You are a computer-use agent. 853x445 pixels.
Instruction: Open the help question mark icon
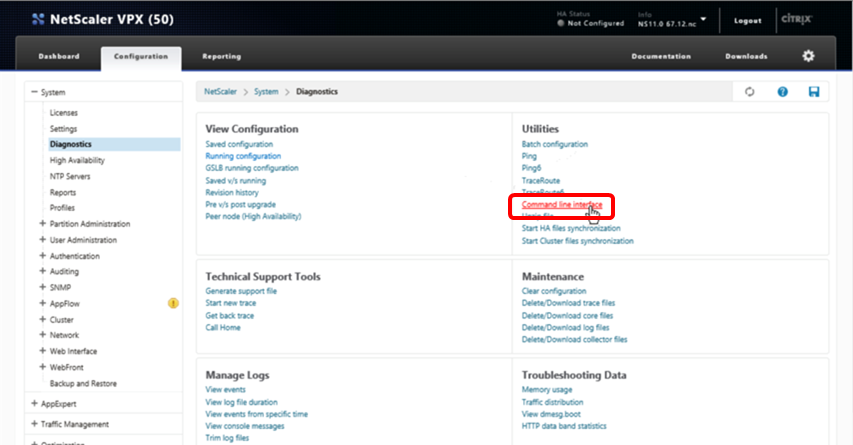[782, 92]
